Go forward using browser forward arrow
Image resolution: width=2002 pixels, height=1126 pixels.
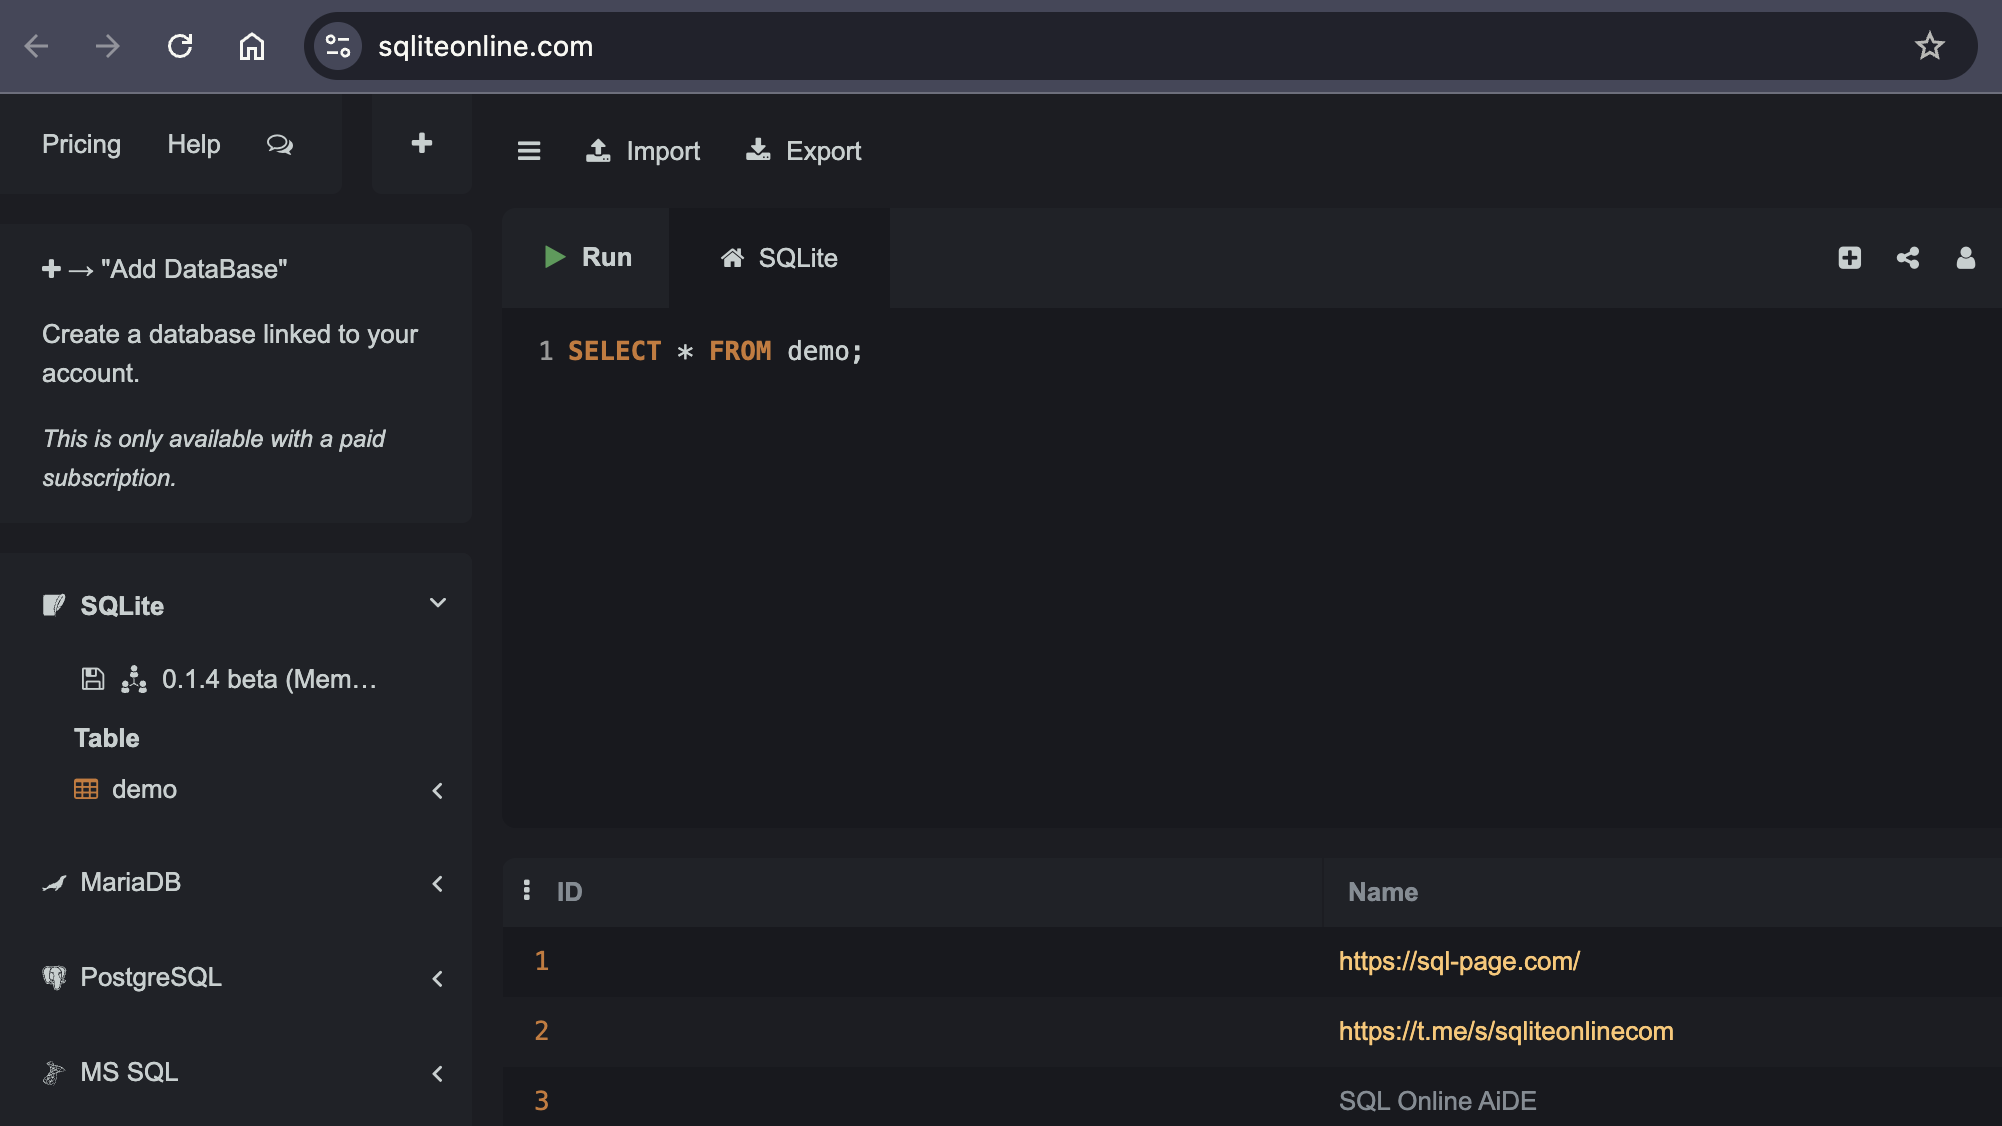pos(108,46)
